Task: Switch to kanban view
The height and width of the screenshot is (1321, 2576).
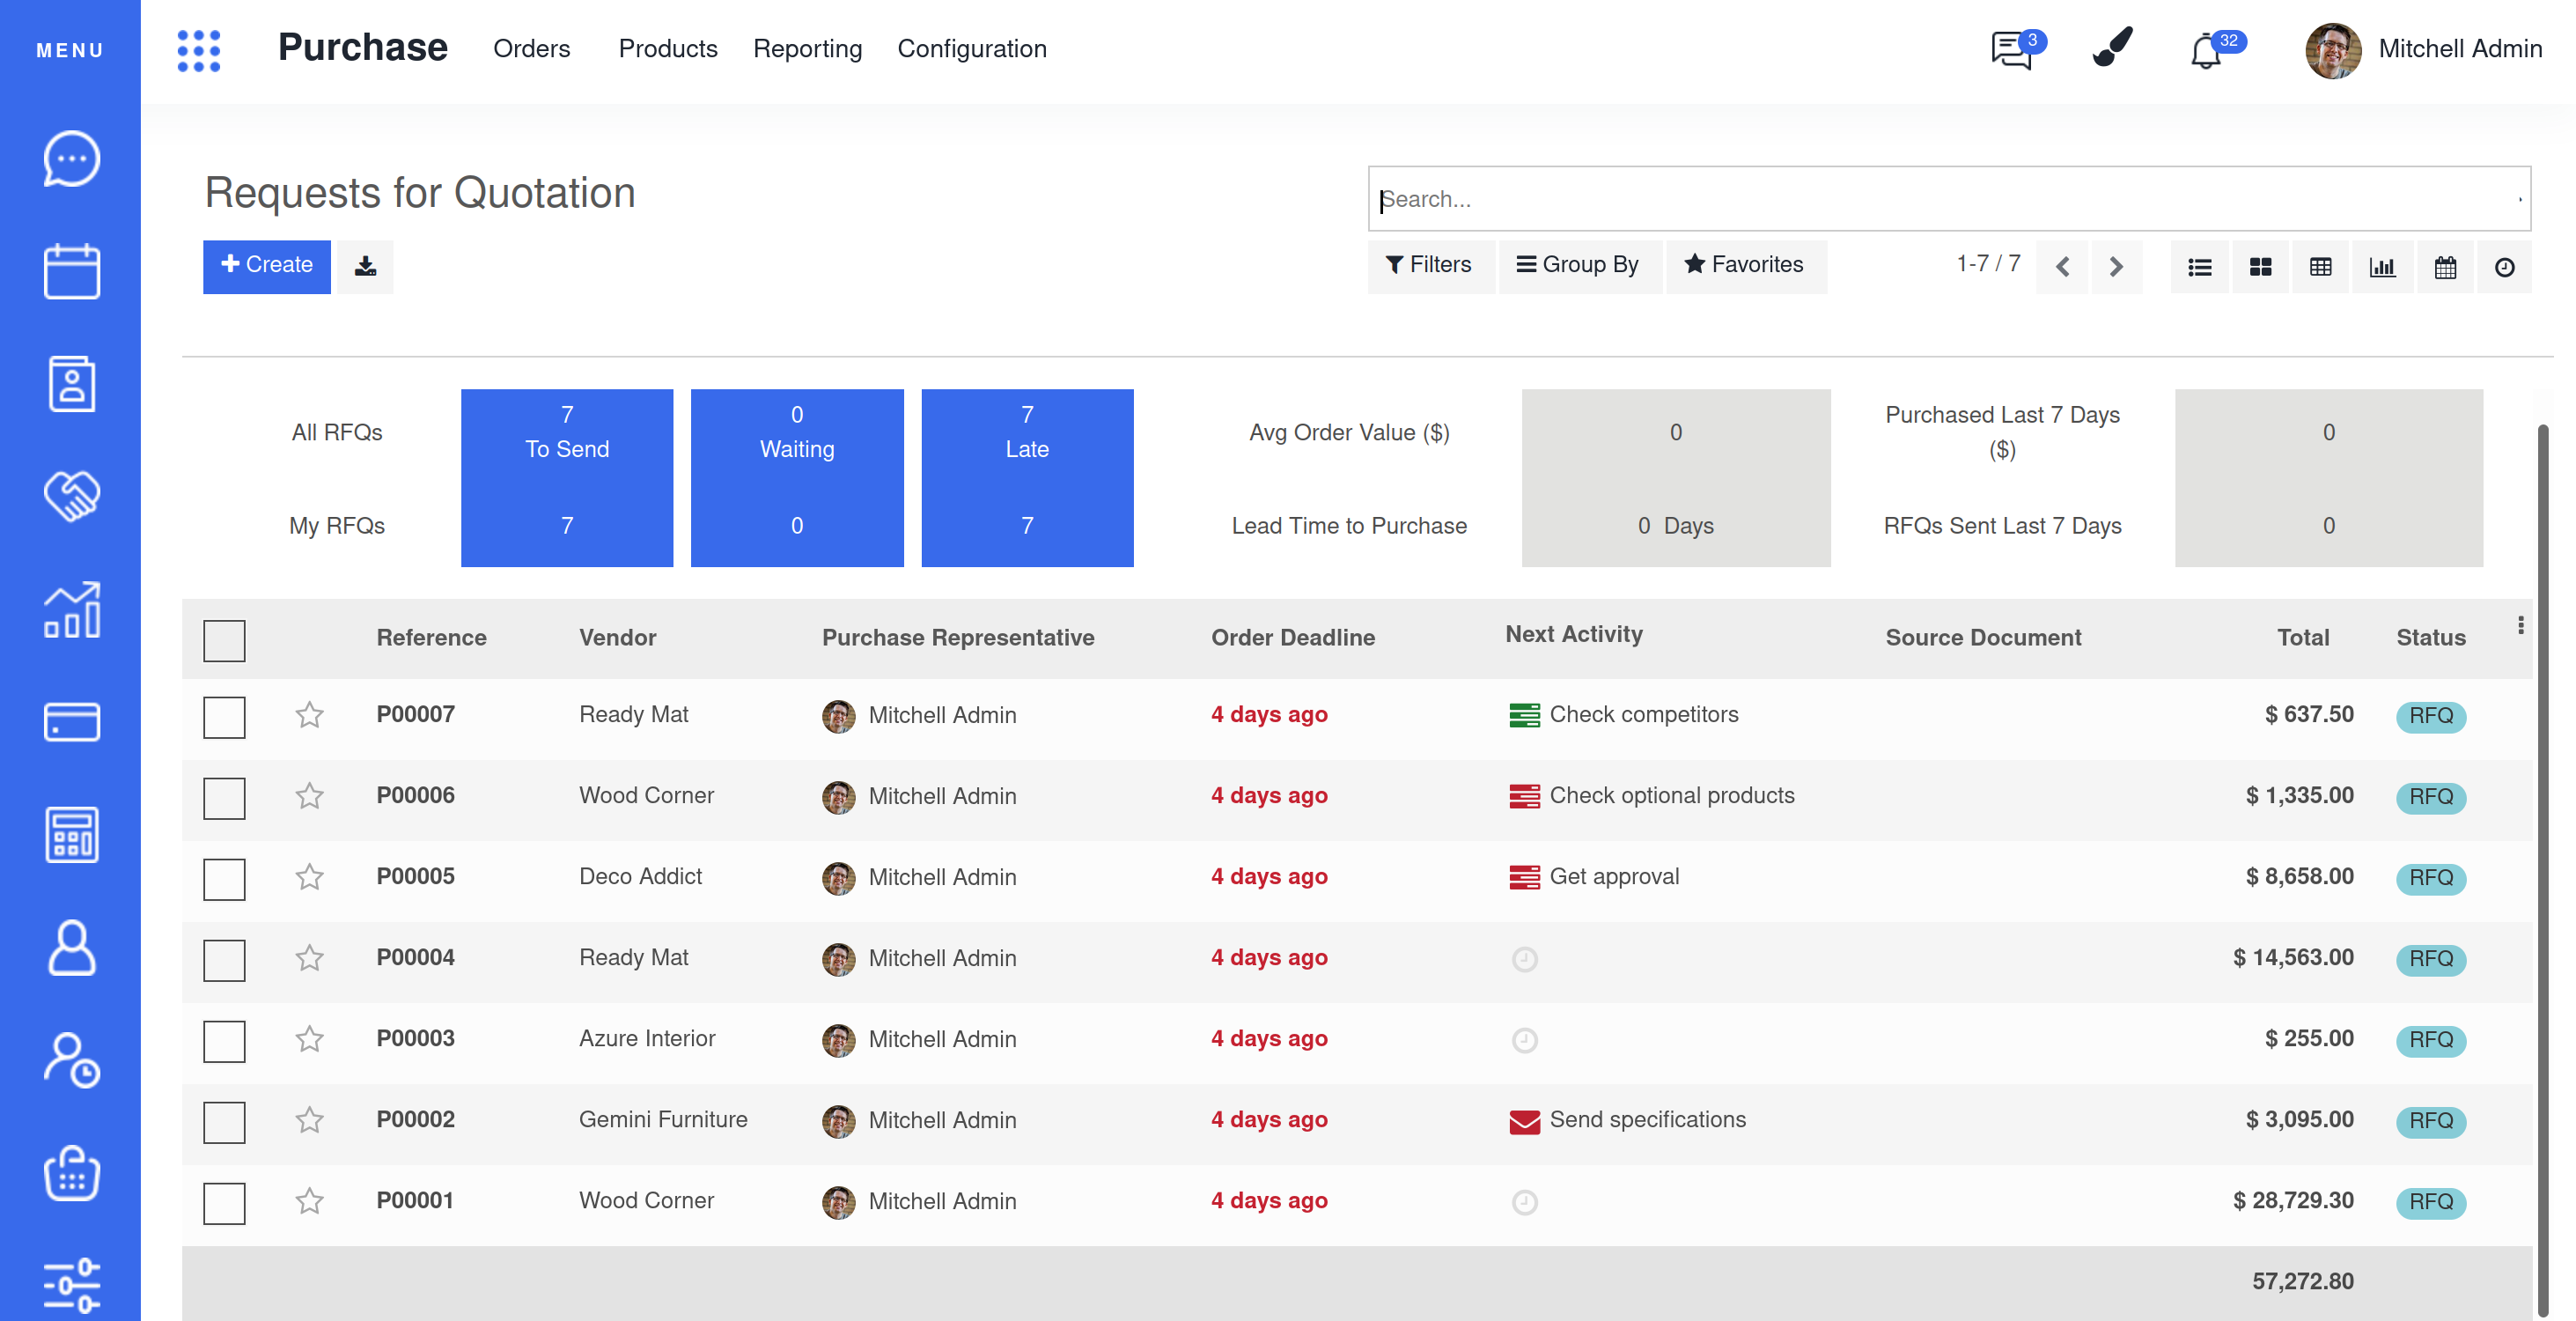Action: tap(2260, 267)
